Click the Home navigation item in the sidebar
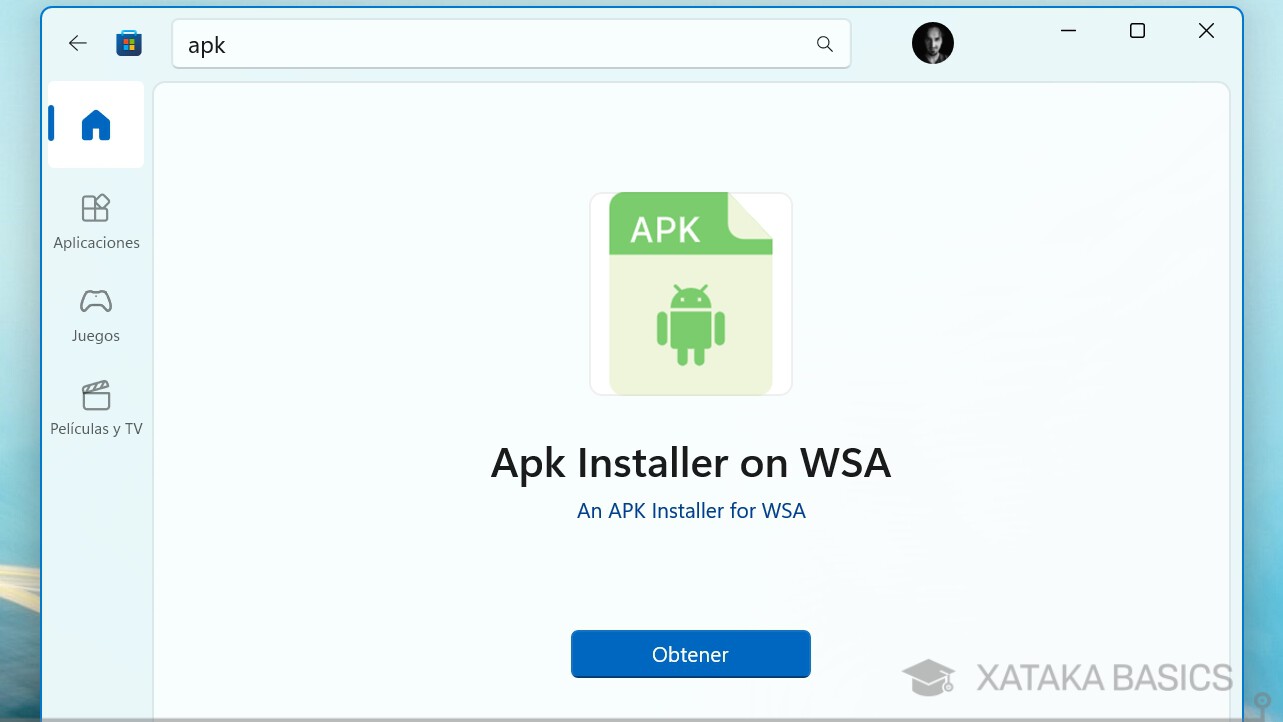1283x722 pixels. click(95, 124)
